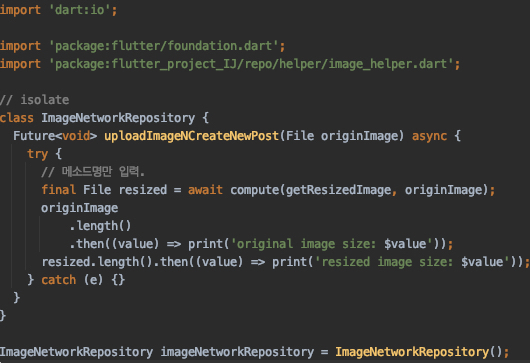Click the 'package:flutter/foundation.dart' import string
The width and height of the screenshot is (530, 363).
(x=164, y=46)
